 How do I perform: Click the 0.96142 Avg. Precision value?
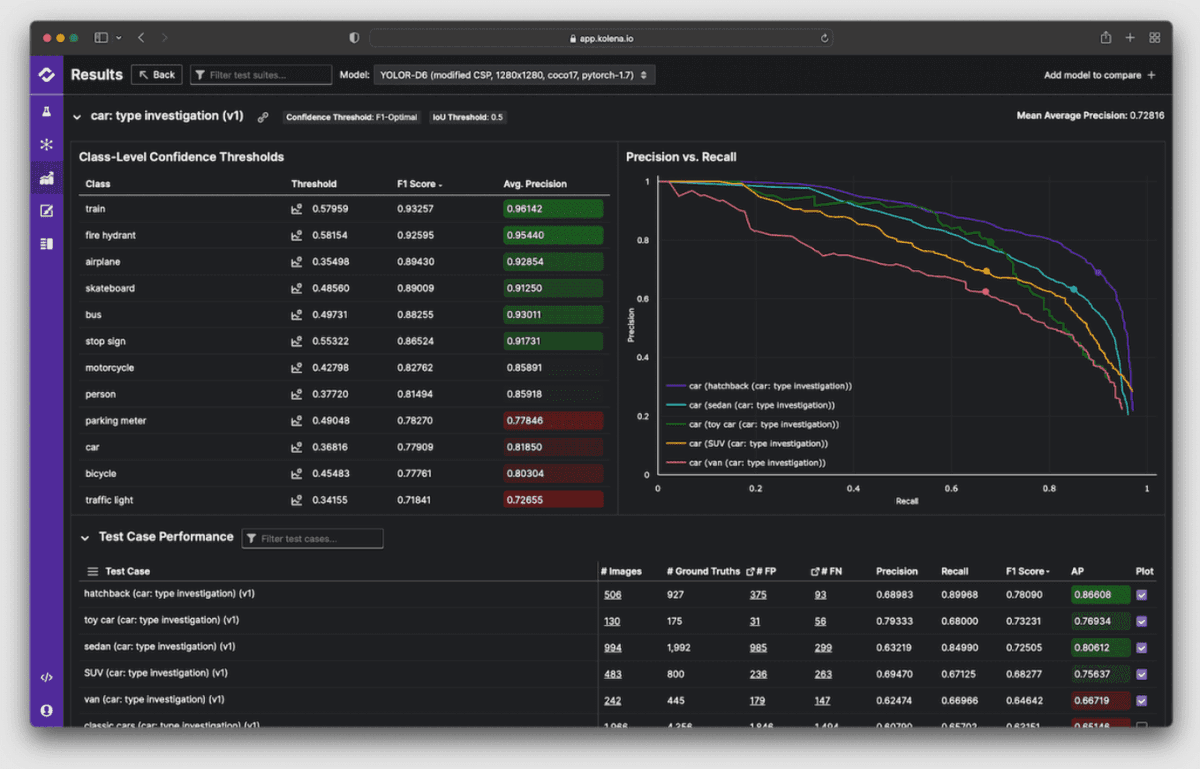(553, 209)
